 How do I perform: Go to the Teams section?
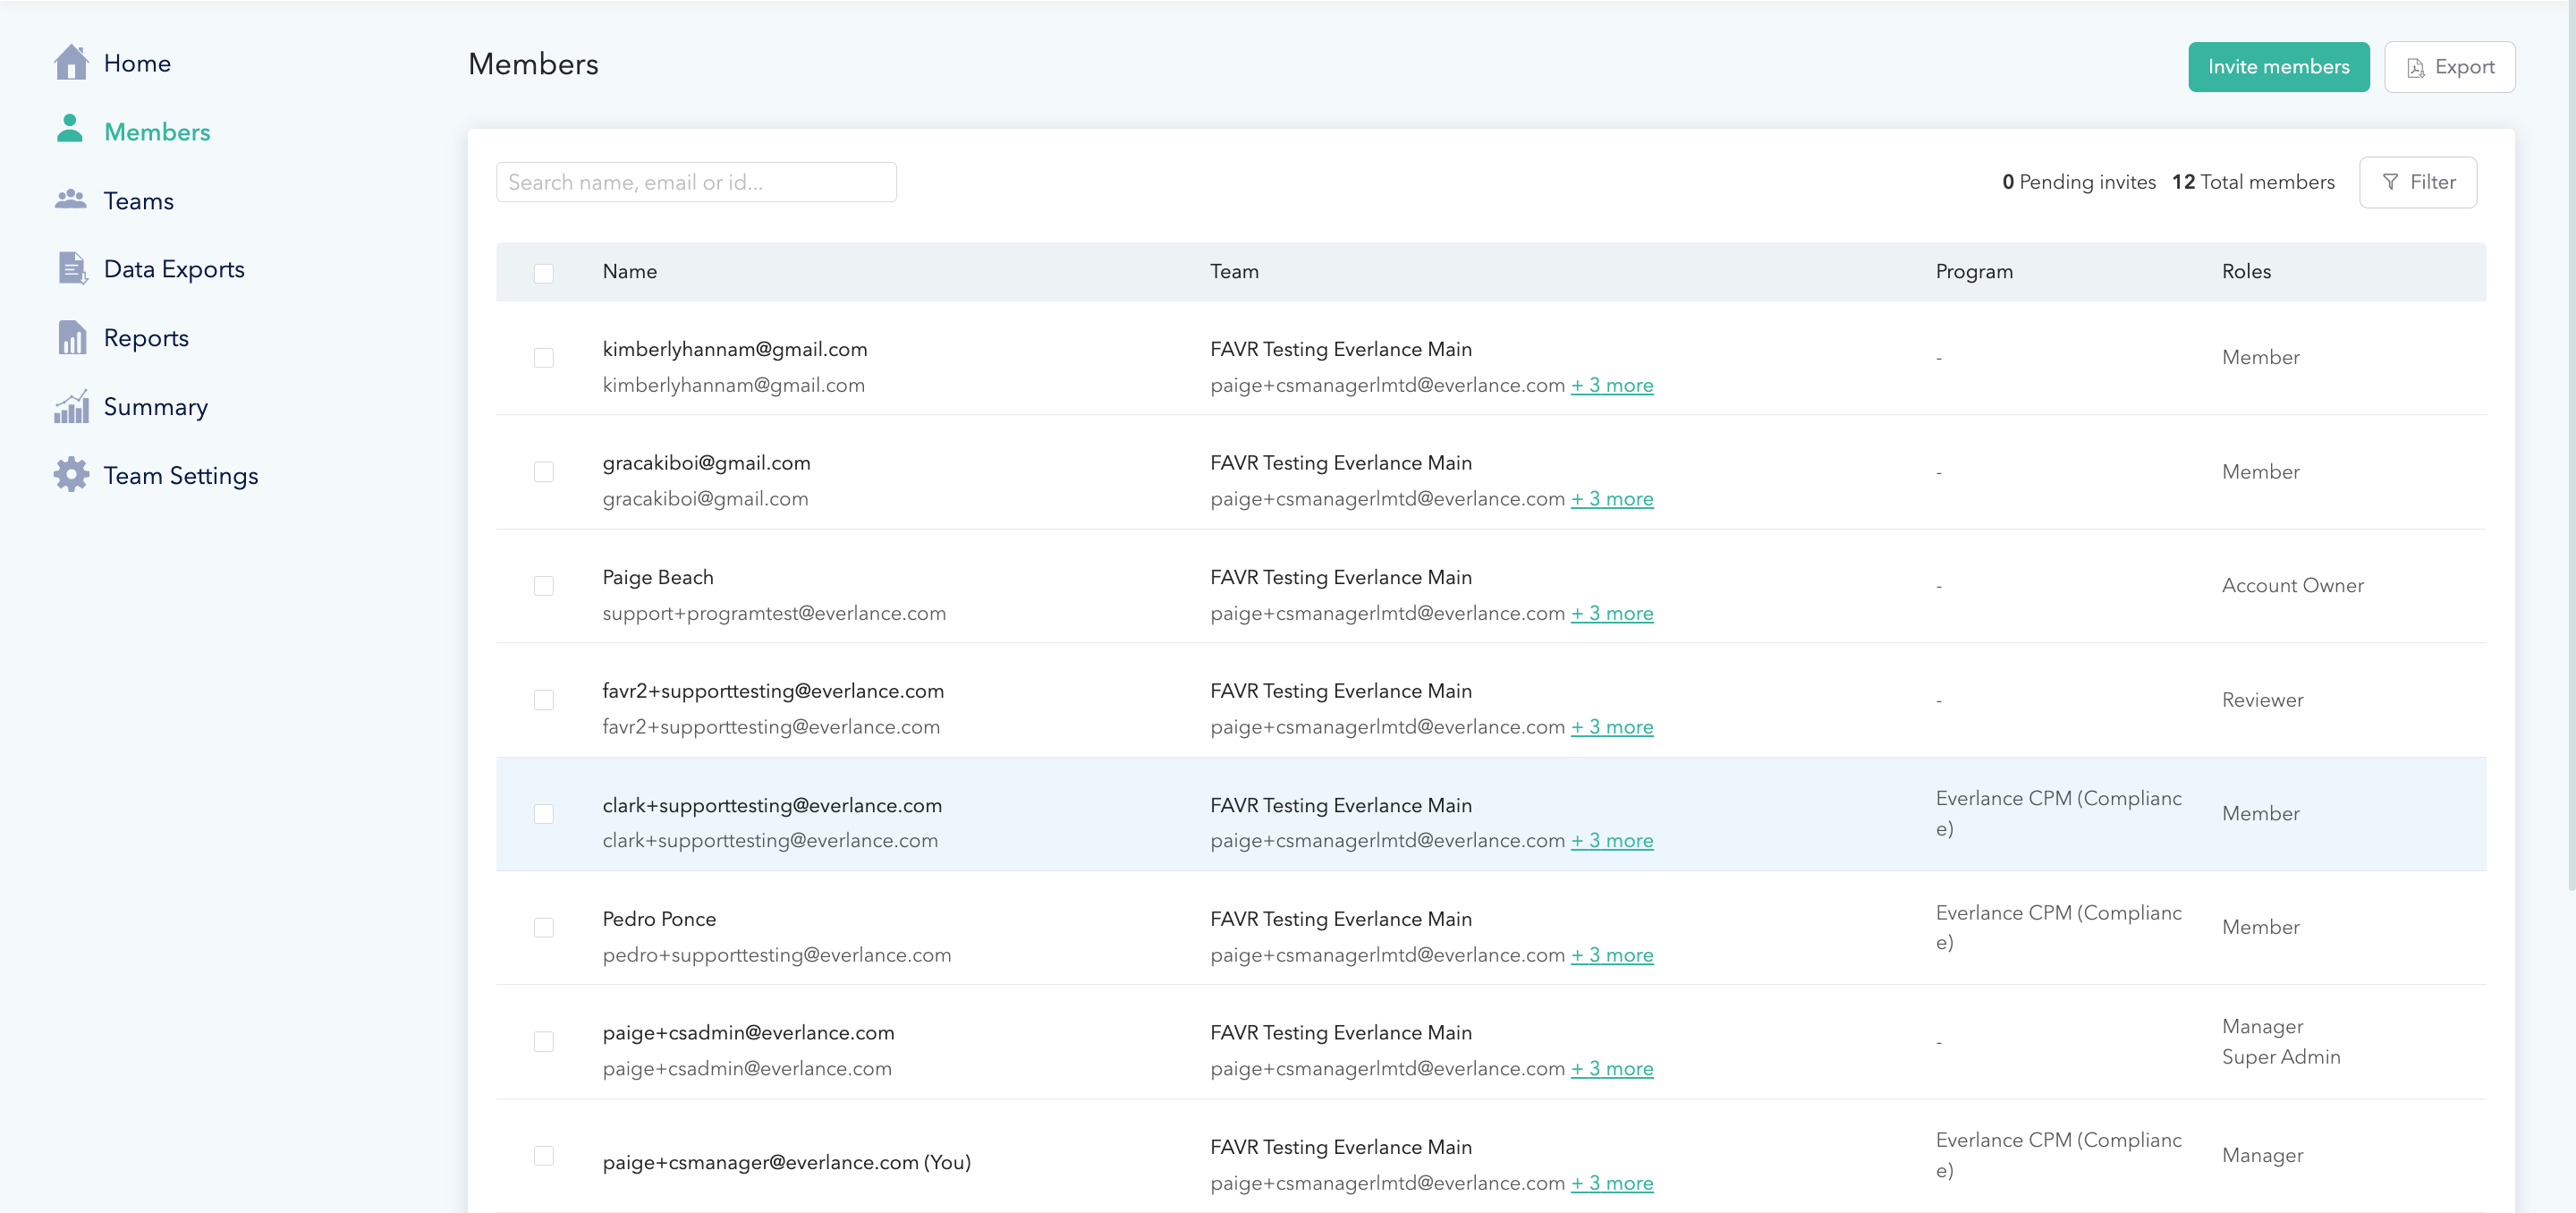(139, 201)
